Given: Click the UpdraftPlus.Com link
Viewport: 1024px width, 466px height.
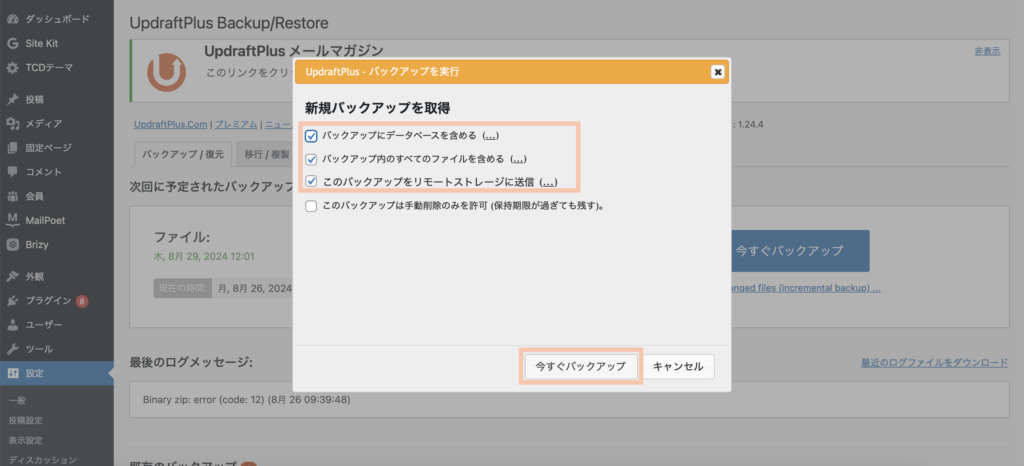Looking at the screenshot, I should point(170,124).
